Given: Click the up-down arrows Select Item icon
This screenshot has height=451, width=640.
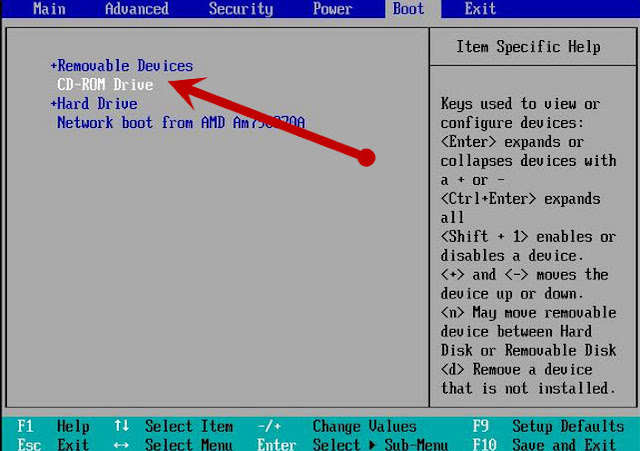Looking at the screenshot, I should (x=122, y=426).
